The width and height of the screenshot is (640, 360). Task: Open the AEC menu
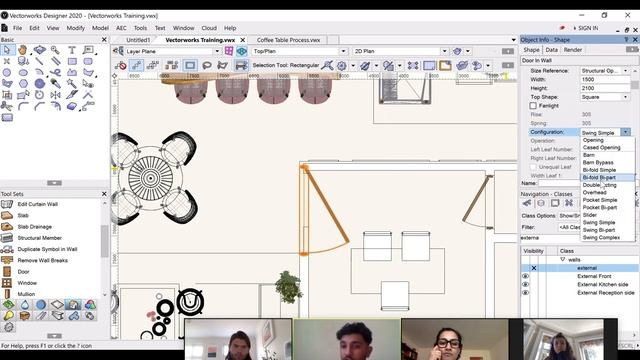[x=122, y=28]
